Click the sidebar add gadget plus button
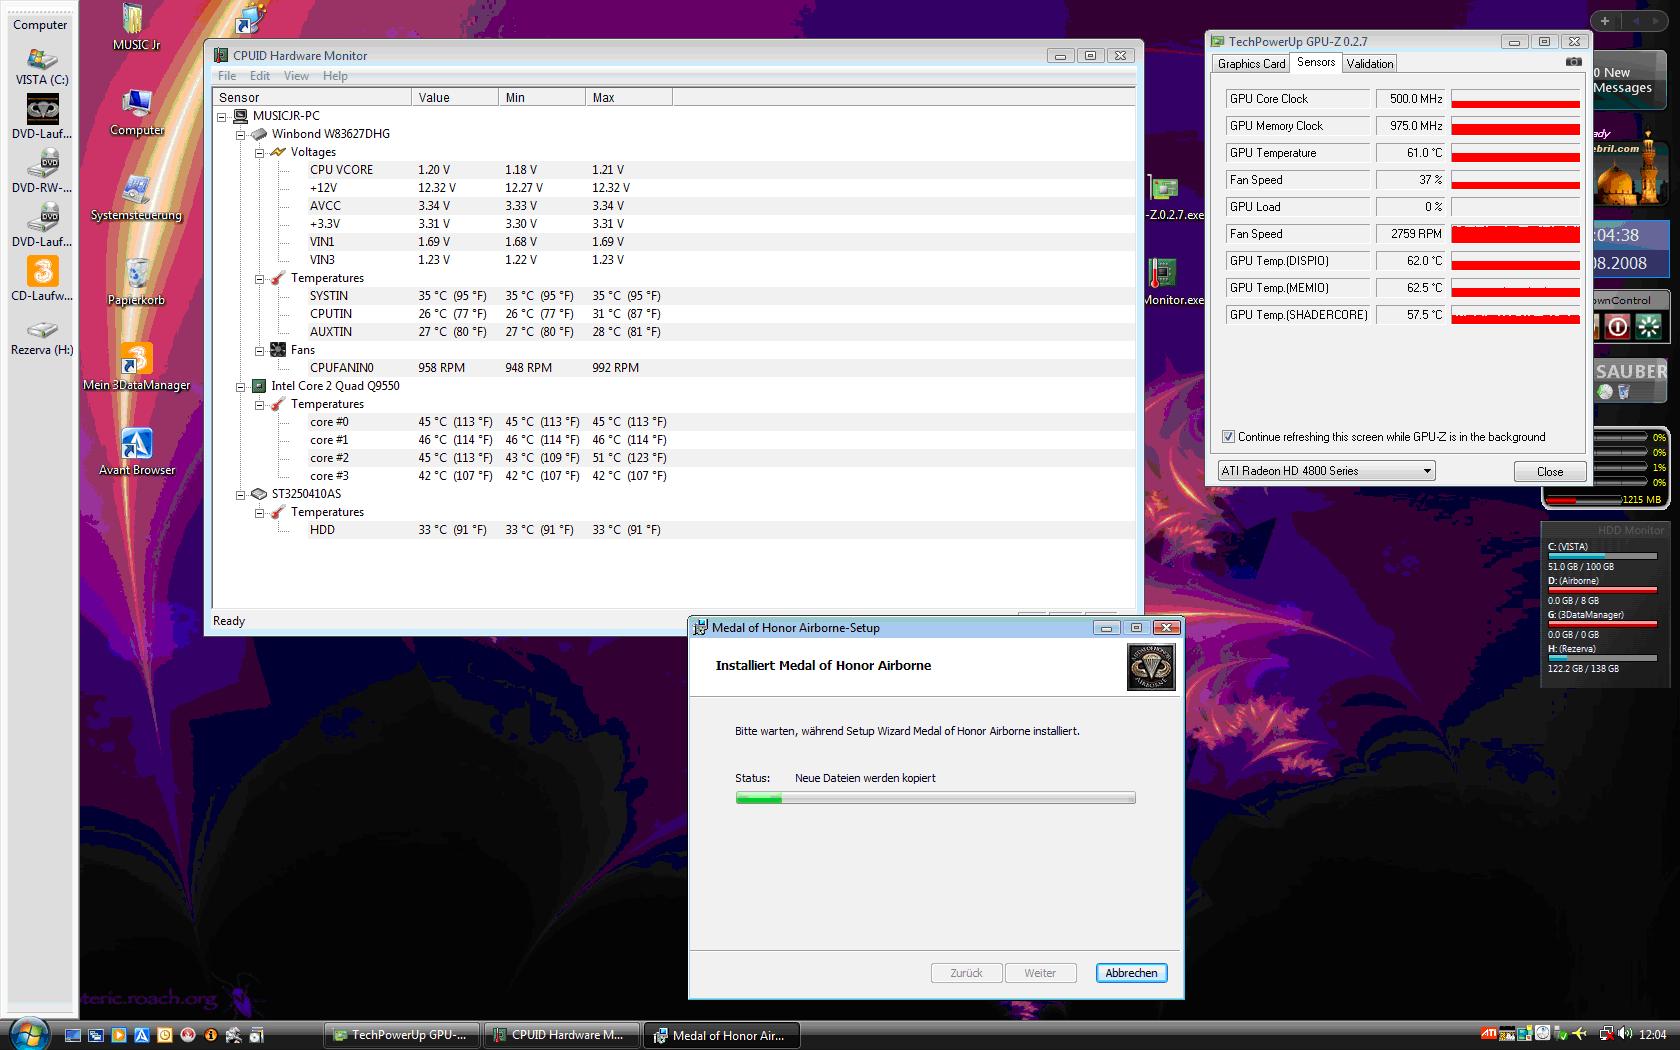 point(1604,21)
